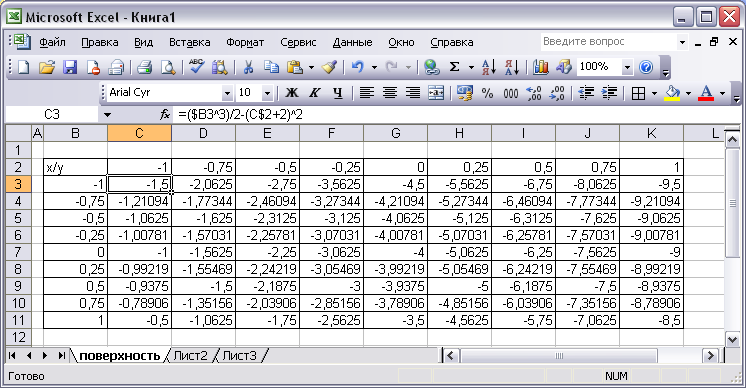Open Print Preview with the magnifier page icon
The image size is (746, 388).
point(168,67)
